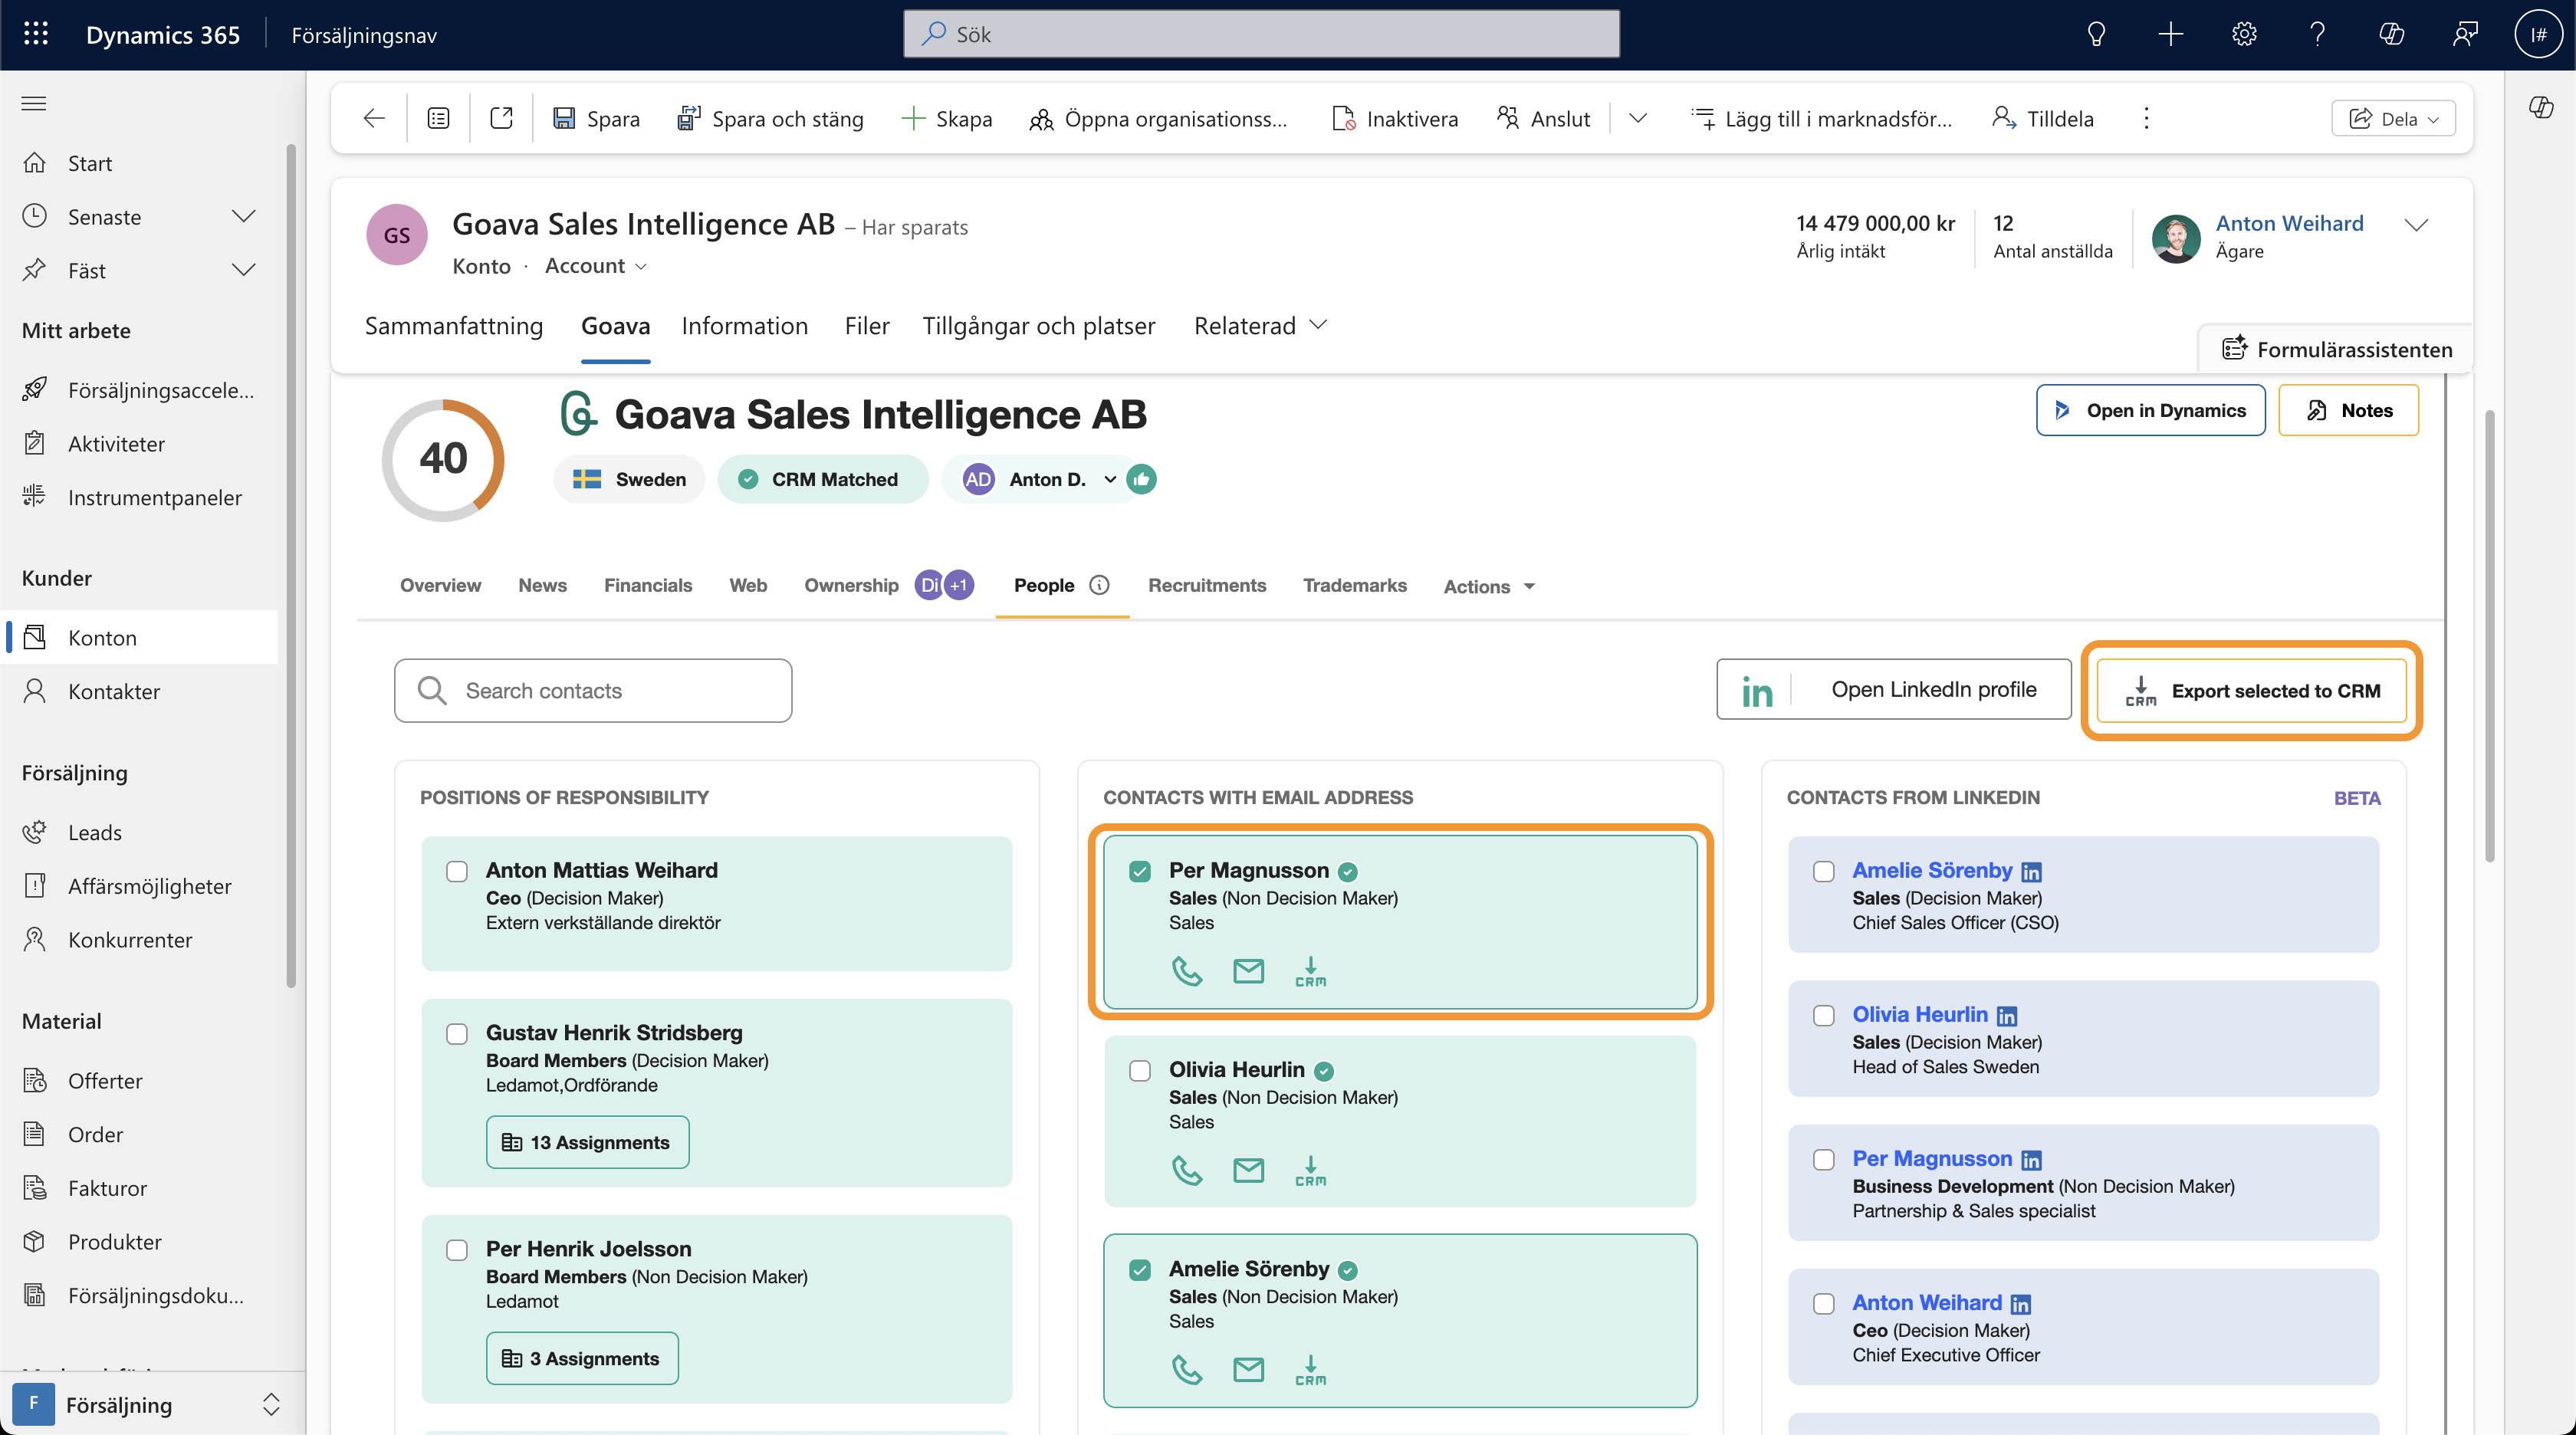
Task: Switch to the Information tab
Action: coord(745,325)
